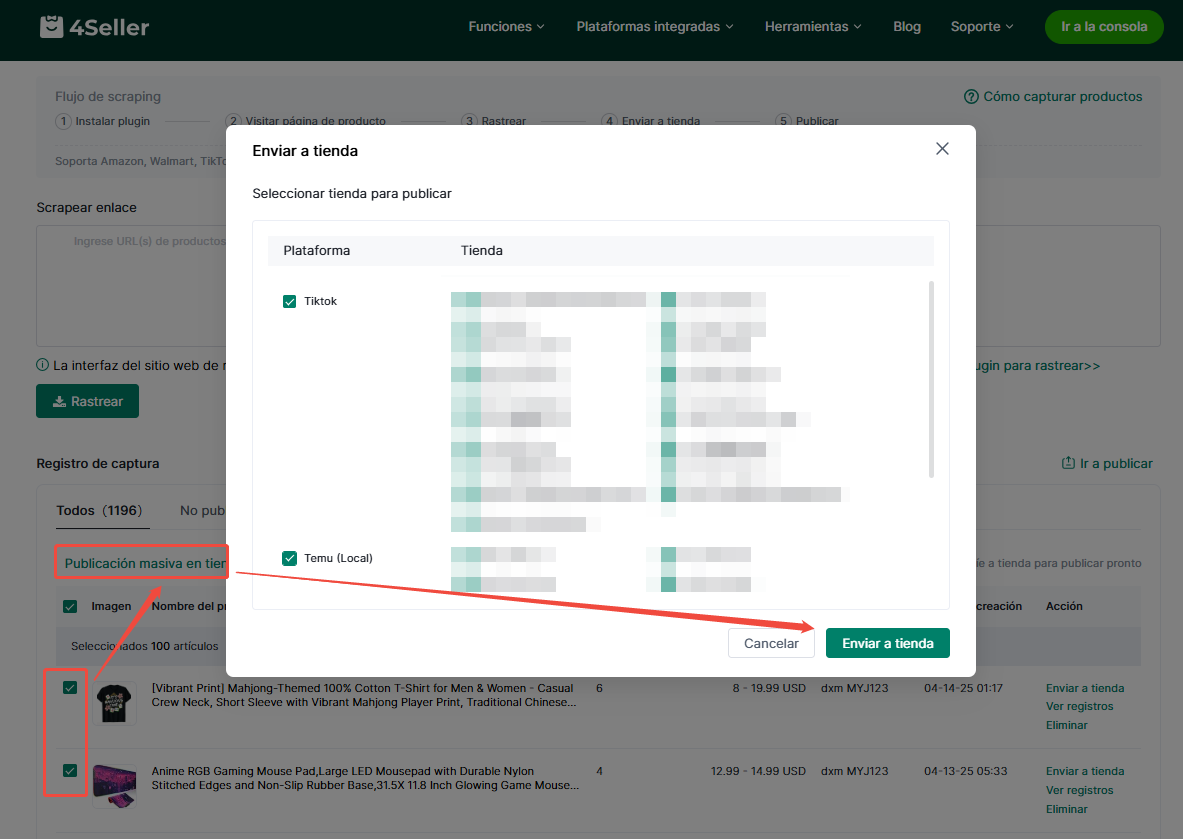
Task: Expand the Funciones dropdown menu
Action: click(506, 27)
